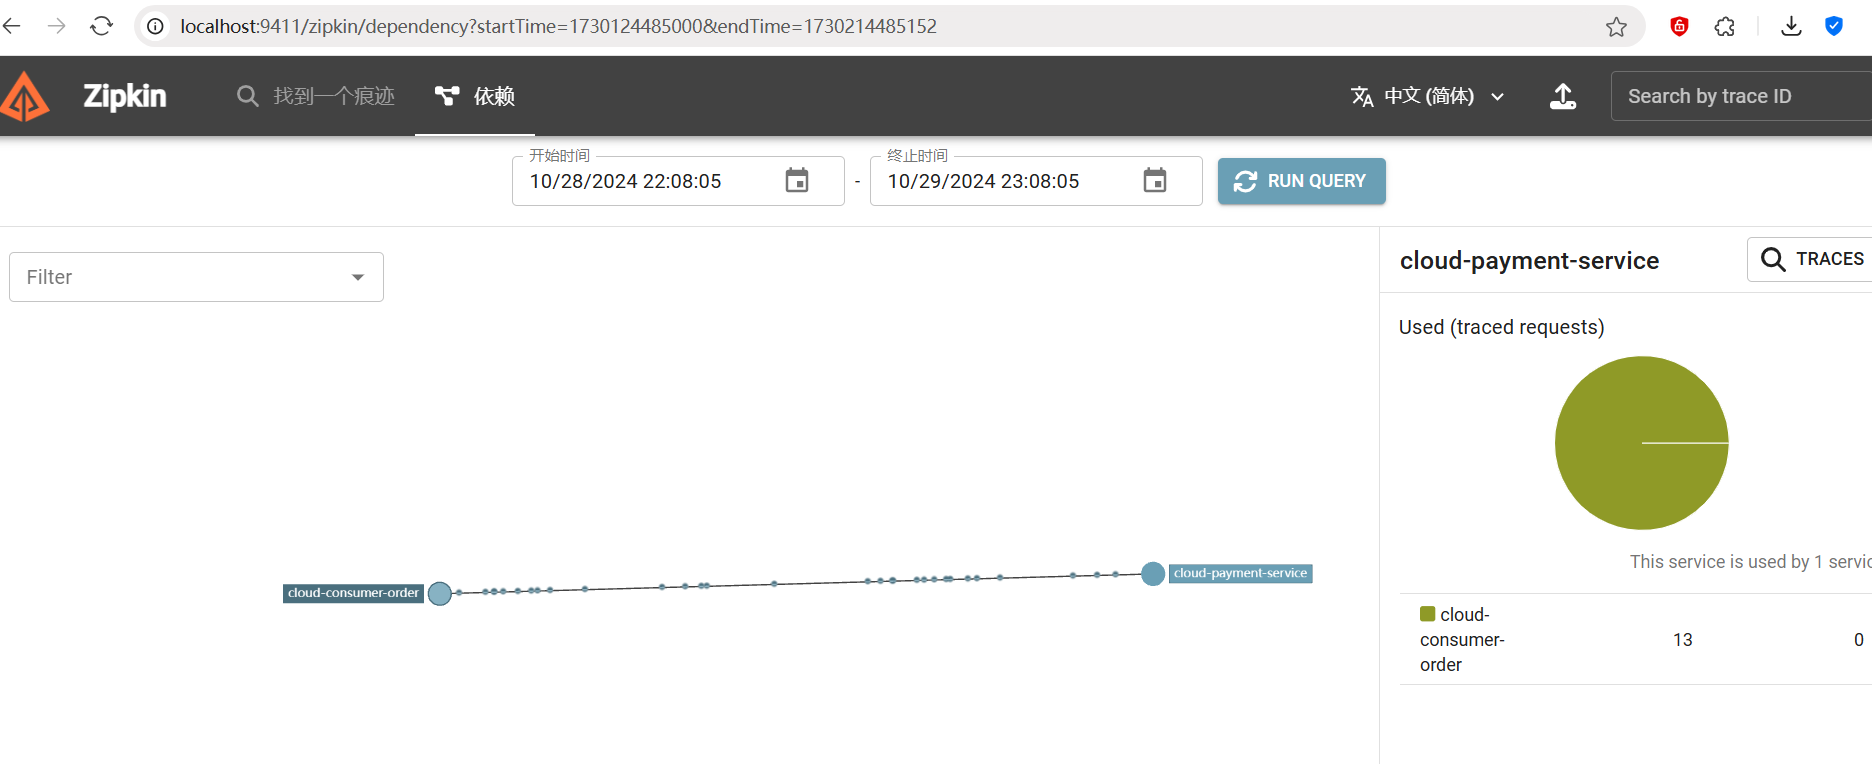Open the red shield extension icon

pyautogui.click(x=1680, y=26)
